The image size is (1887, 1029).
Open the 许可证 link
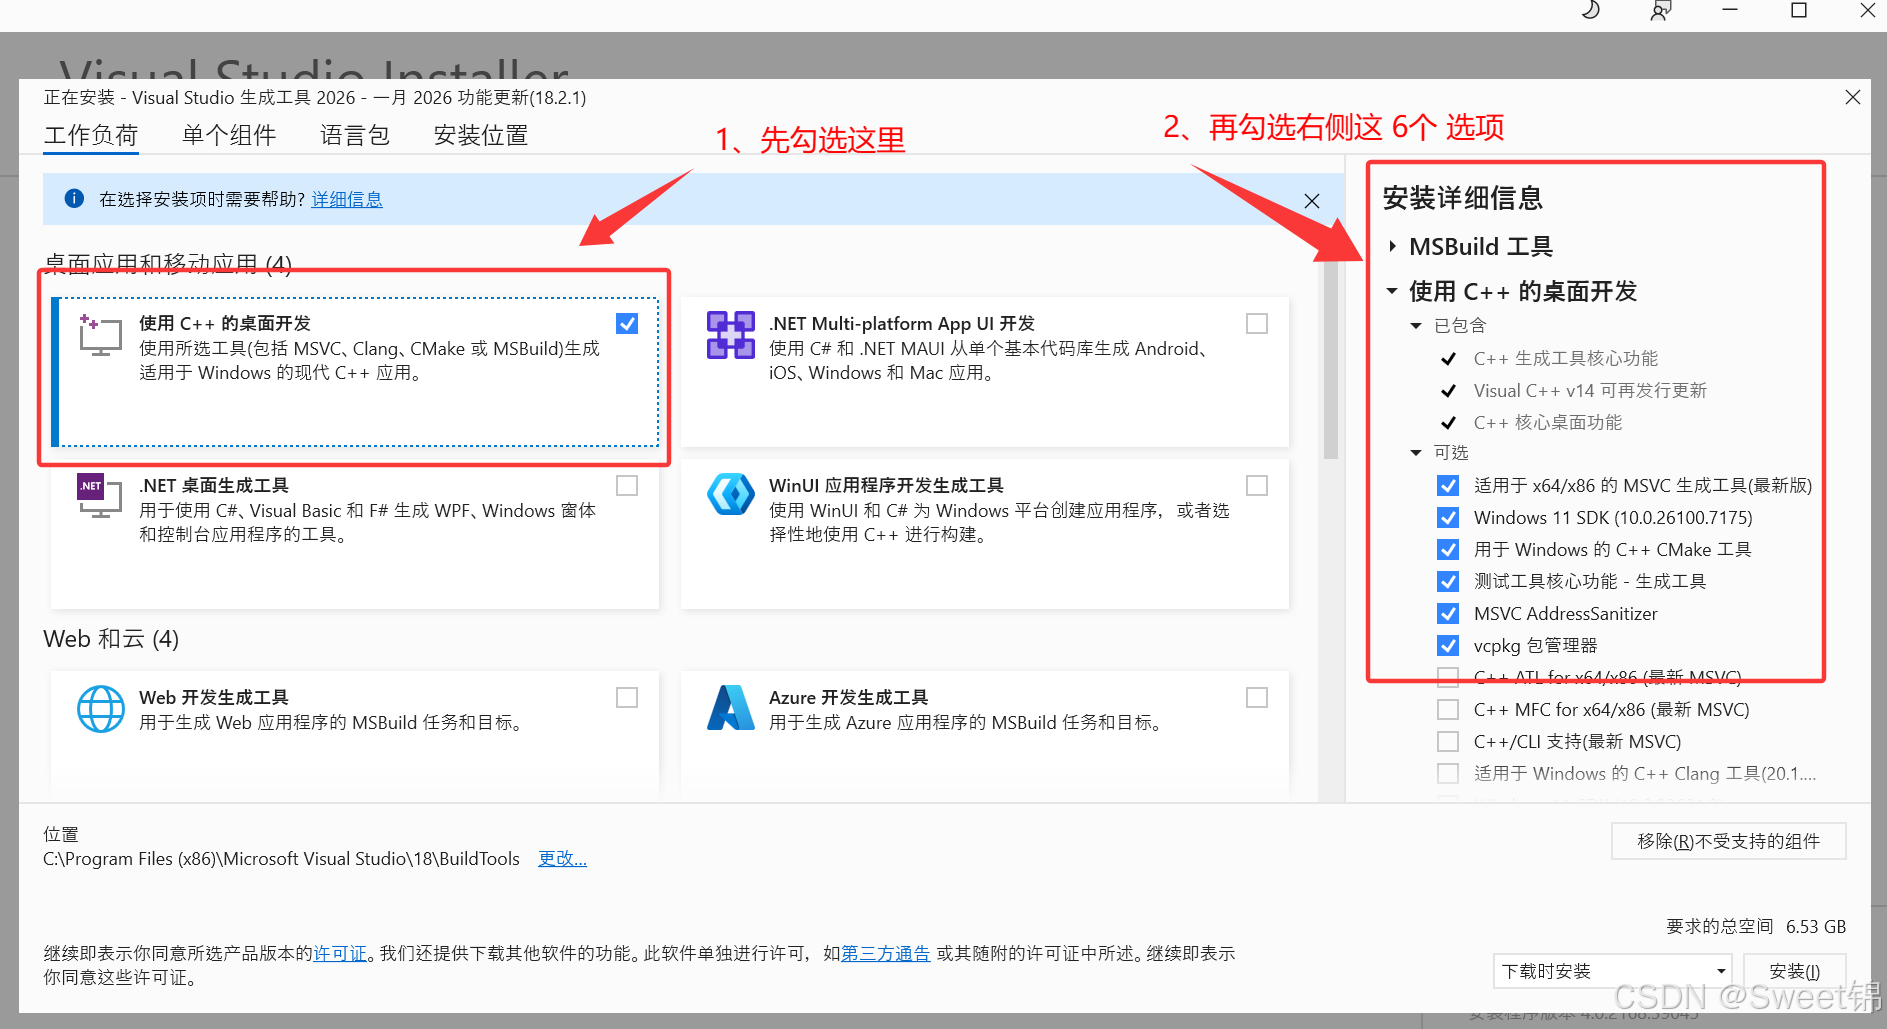340,953
